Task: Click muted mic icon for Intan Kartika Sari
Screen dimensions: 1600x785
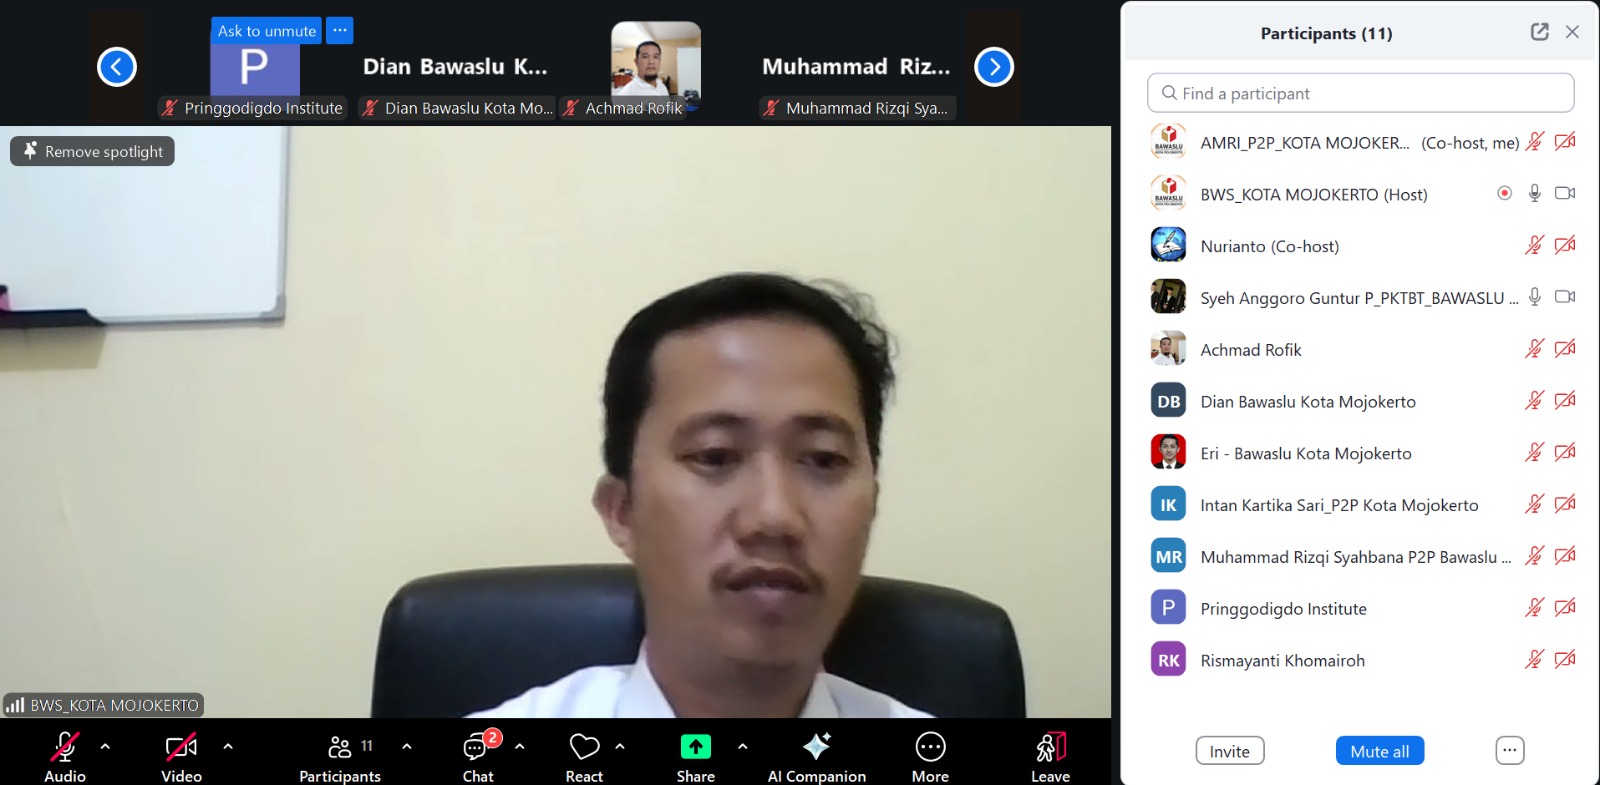Action: [x=1535, y=504]
